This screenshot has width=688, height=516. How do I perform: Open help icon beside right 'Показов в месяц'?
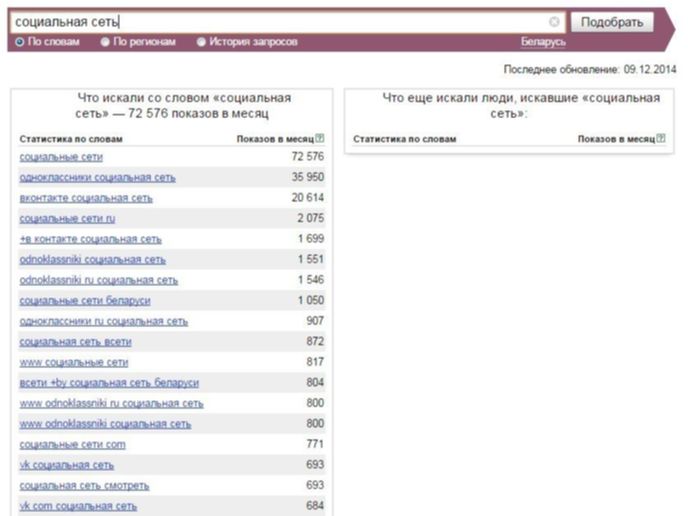point(661,138)
